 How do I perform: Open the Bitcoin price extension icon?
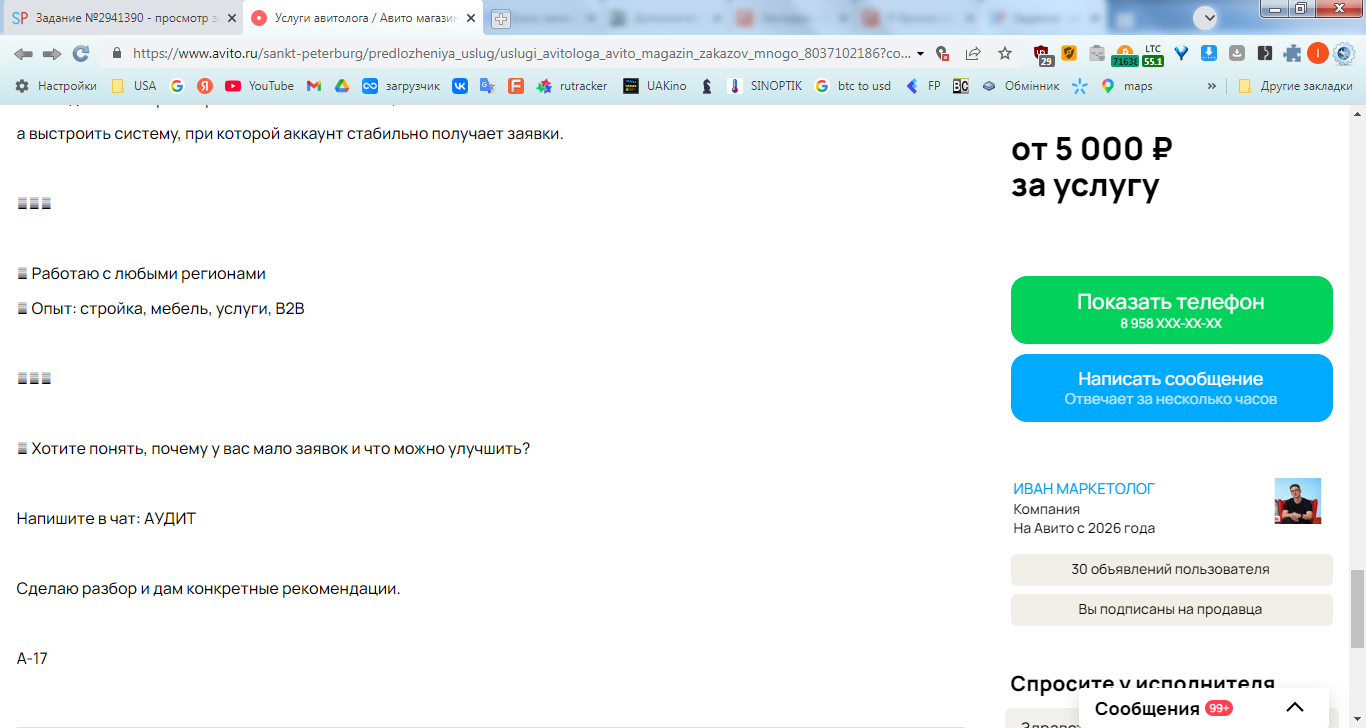click(1125, 54)
